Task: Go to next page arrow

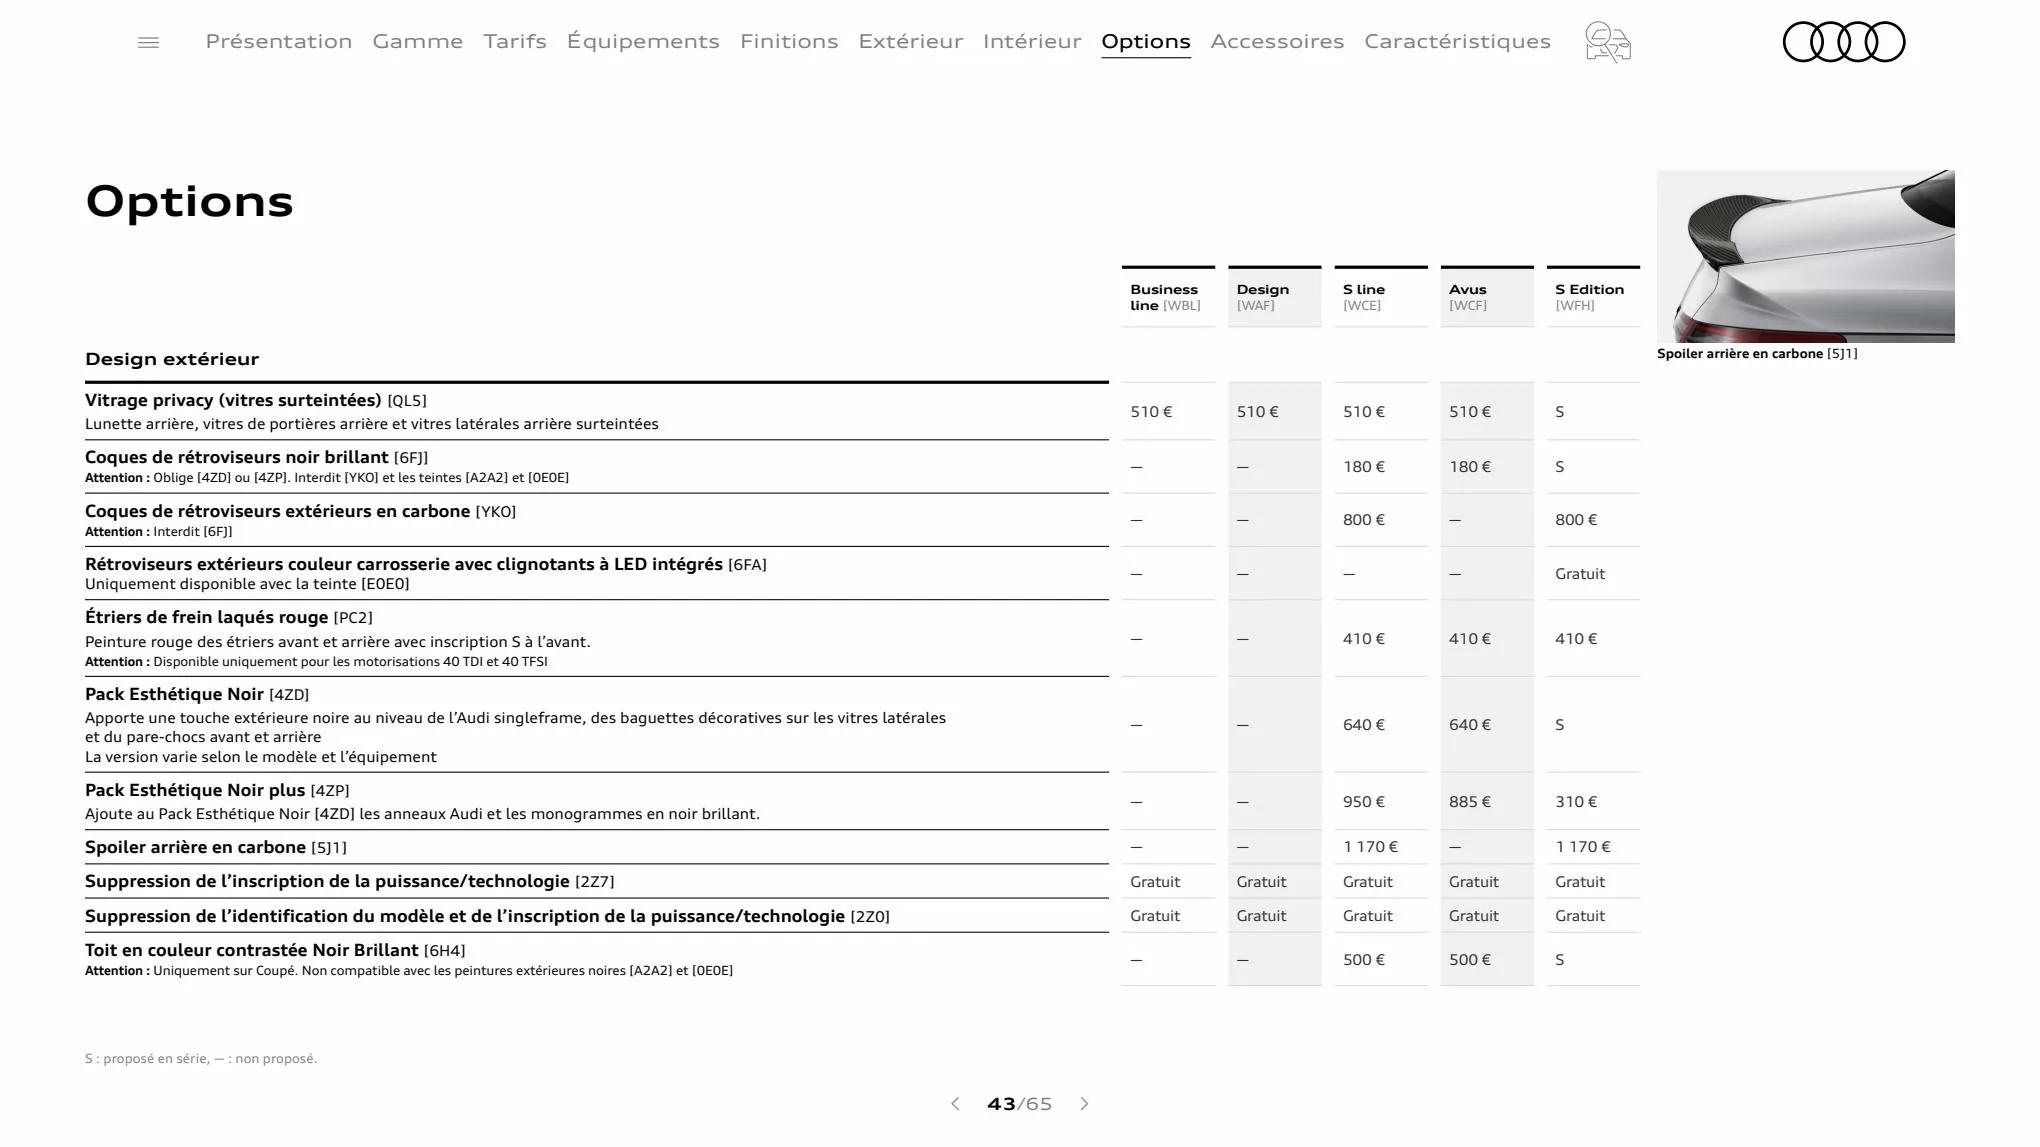Action: click(x=1084, y=1104)
